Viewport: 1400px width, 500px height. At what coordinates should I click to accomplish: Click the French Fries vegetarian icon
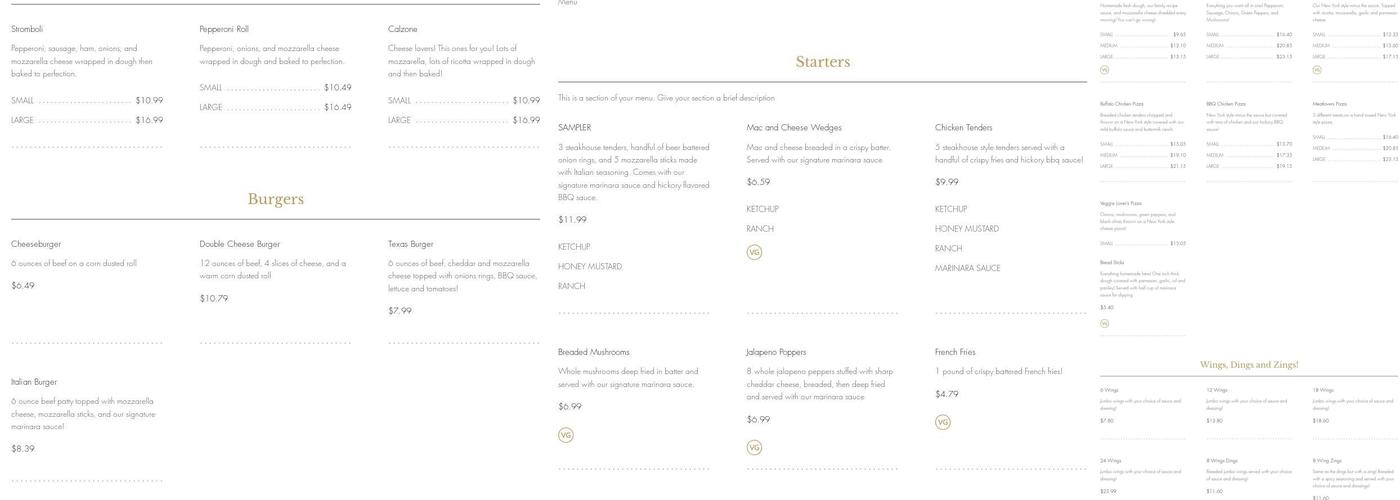tap(942, 422)
